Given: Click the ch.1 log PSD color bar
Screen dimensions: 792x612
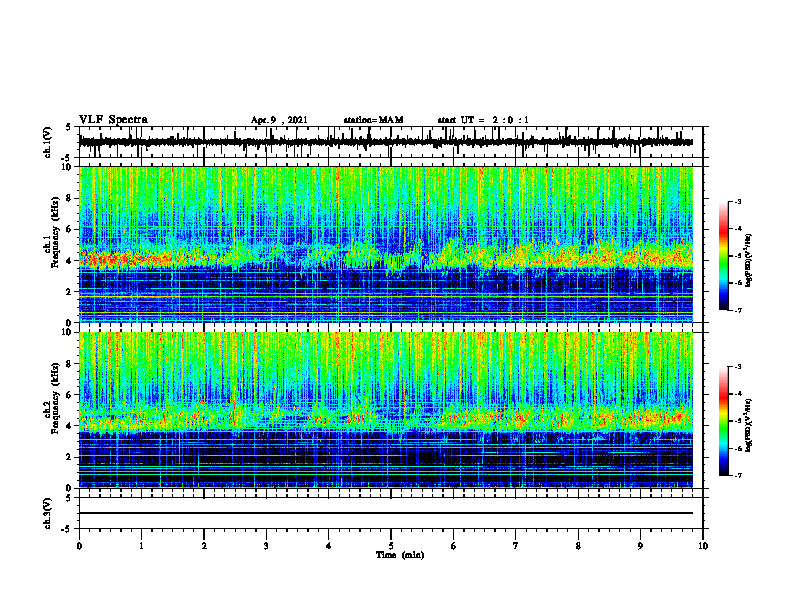Looking at the screenshot, I should [723, 256].
